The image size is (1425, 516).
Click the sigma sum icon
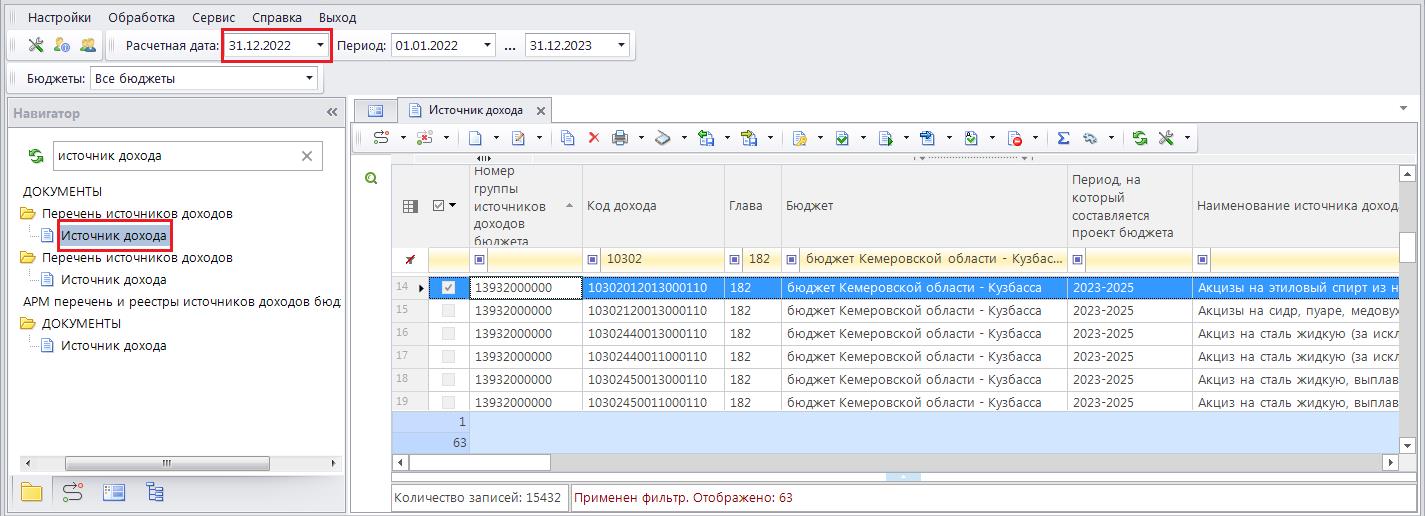1063,138
